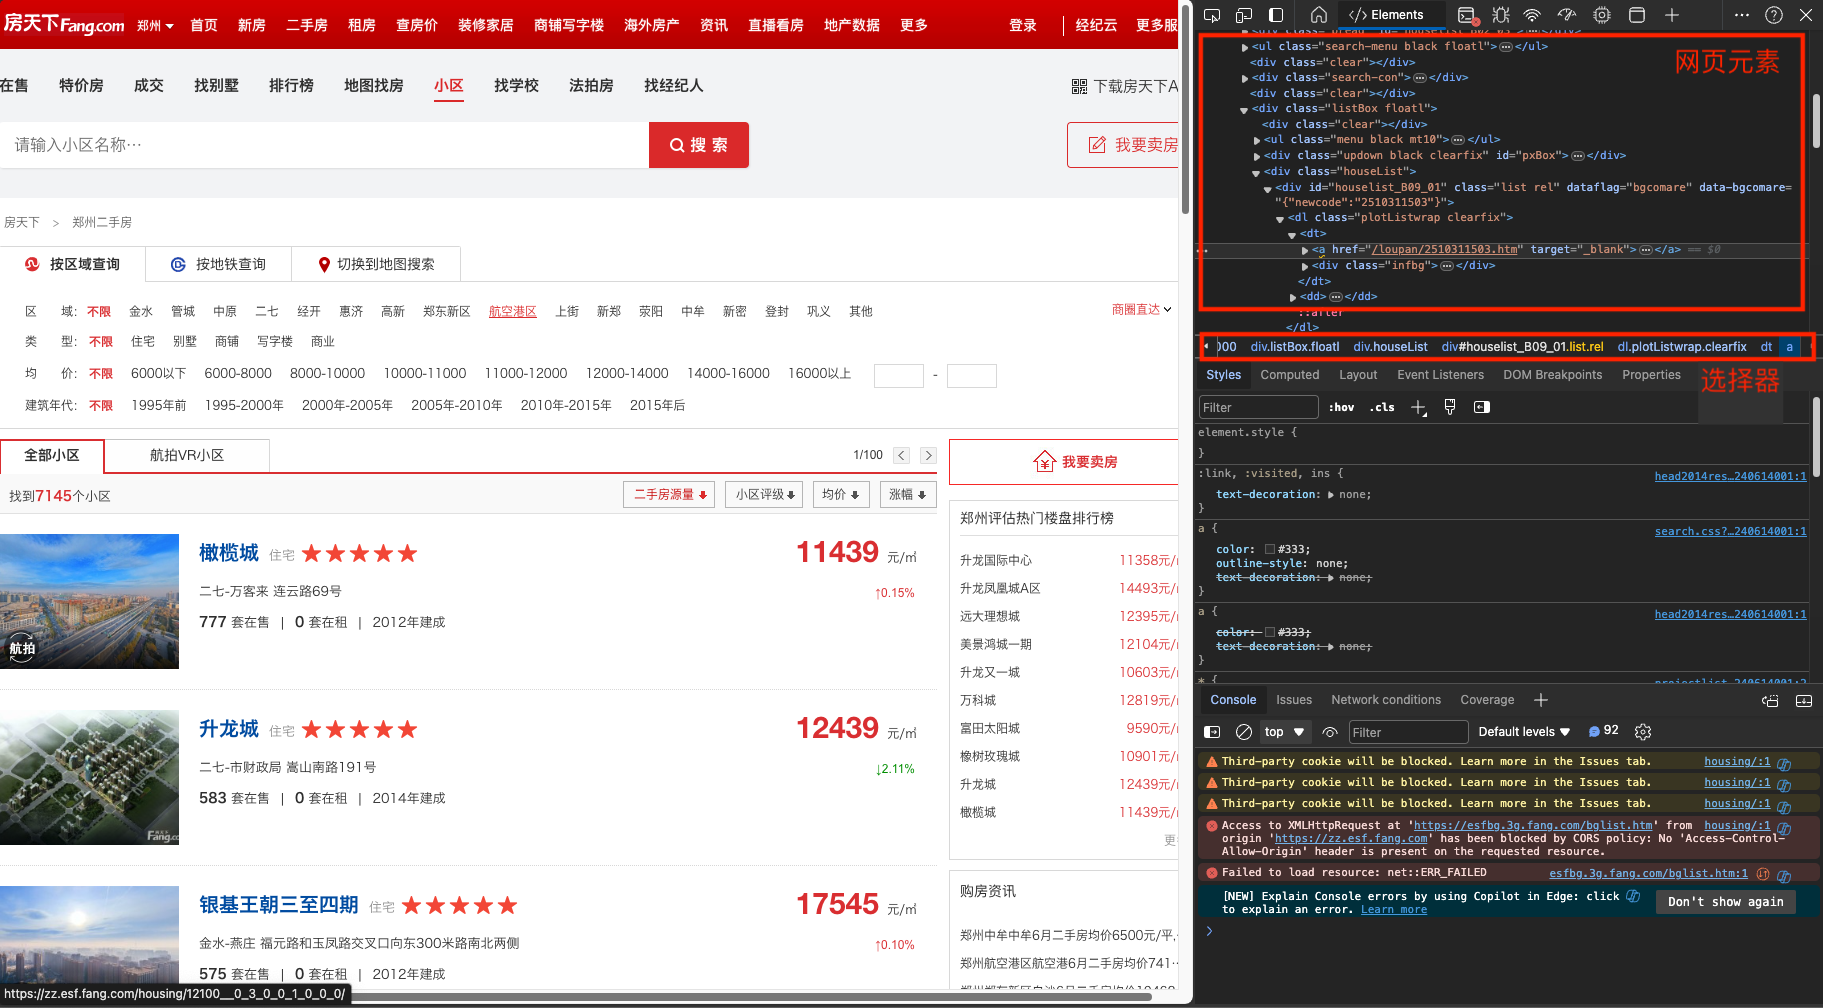The height and width of the screenshot is (1008, 1823).
Task: Open the Performance gauge tool
Action: [x=1567, y=15]
